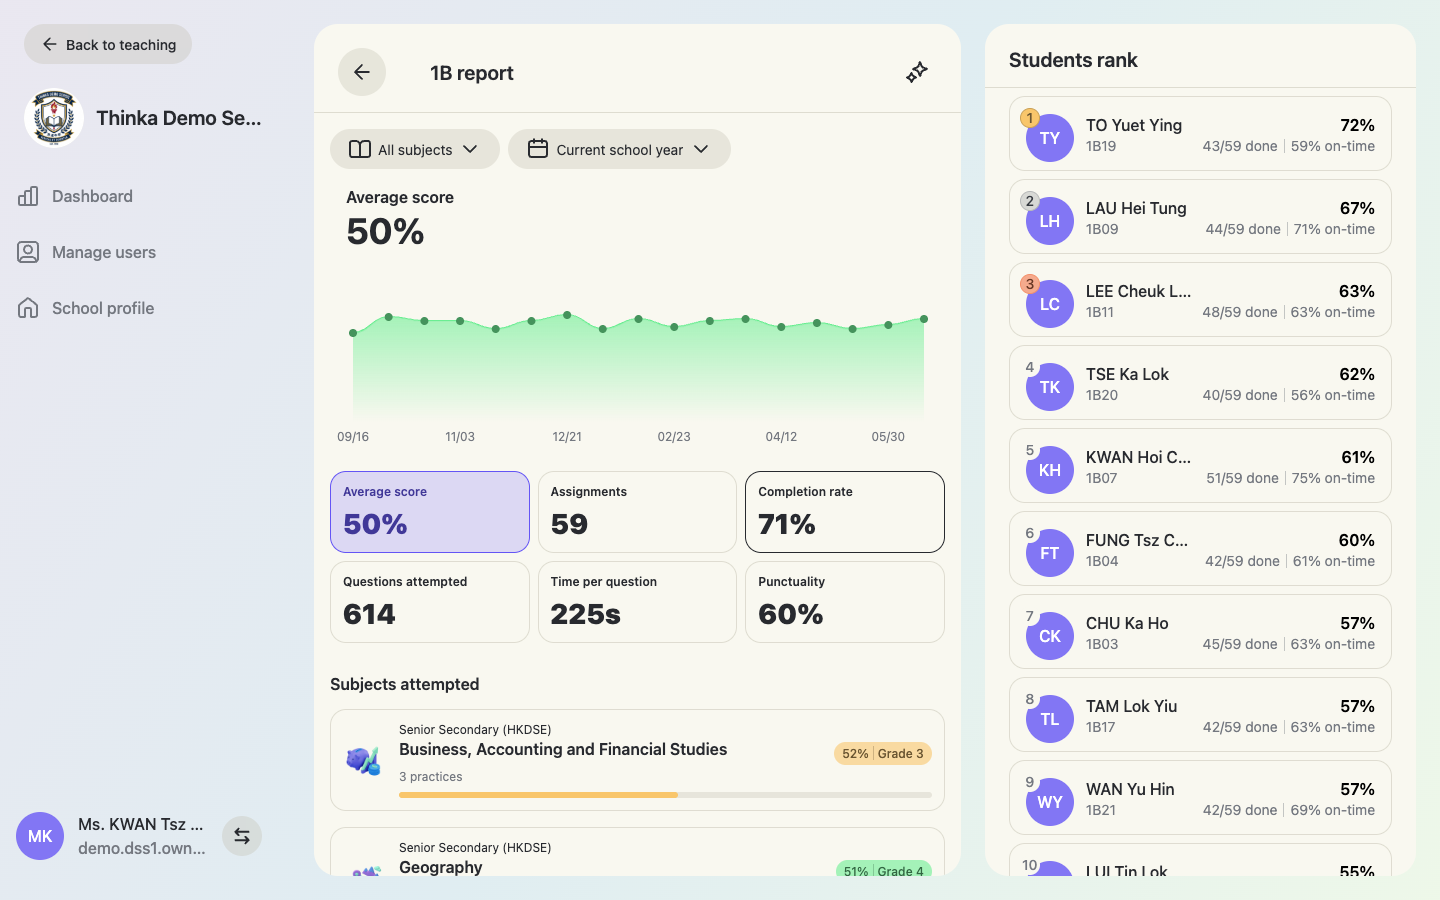The height and width of the screenshot is (900, 1440).
Task: Click the Back to teaching button
Action: 108,44
